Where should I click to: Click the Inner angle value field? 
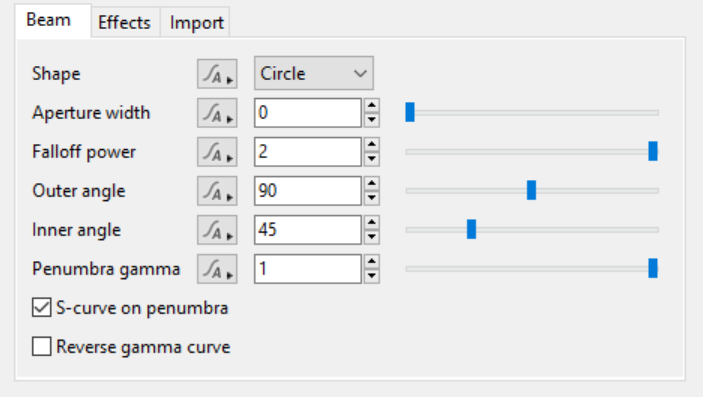click(308, 230)
